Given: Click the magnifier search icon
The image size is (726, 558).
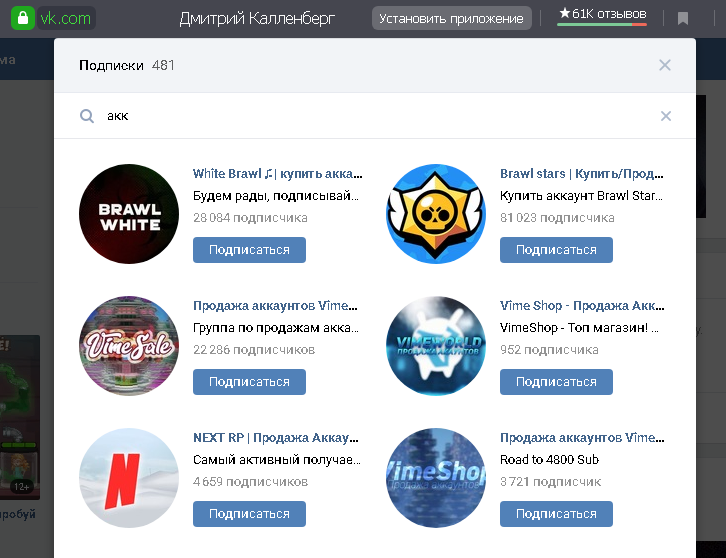Looking at the screenshot, I should click(x=87, y=116).
